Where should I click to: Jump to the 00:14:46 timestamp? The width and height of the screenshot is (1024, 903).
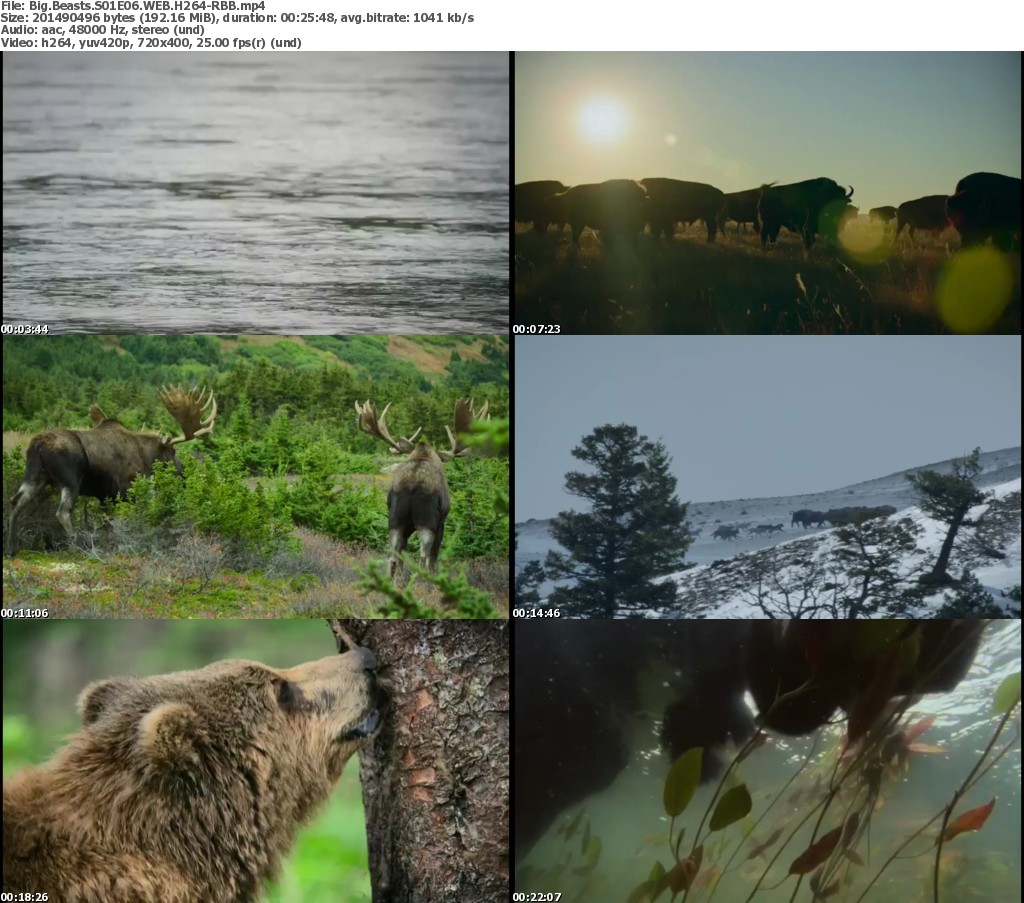[x=537, y=613]
